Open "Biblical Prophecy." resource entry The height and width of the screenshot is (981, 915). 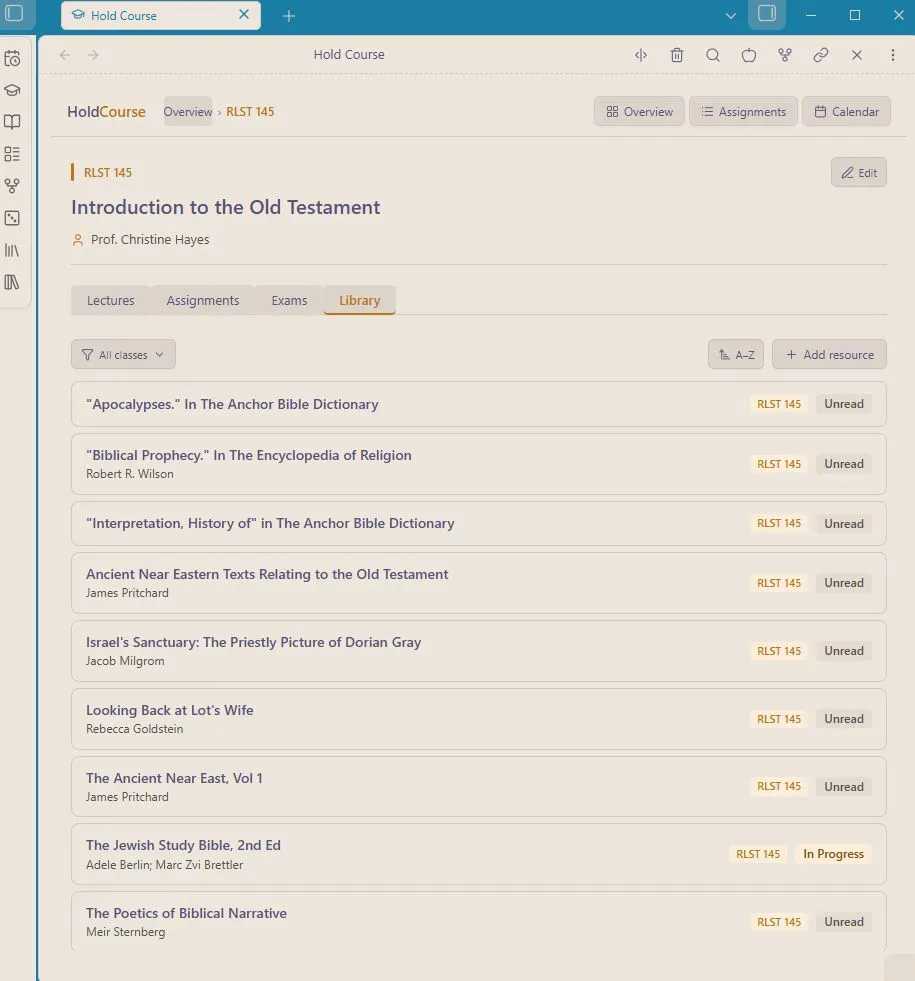[x=478, y=464]
